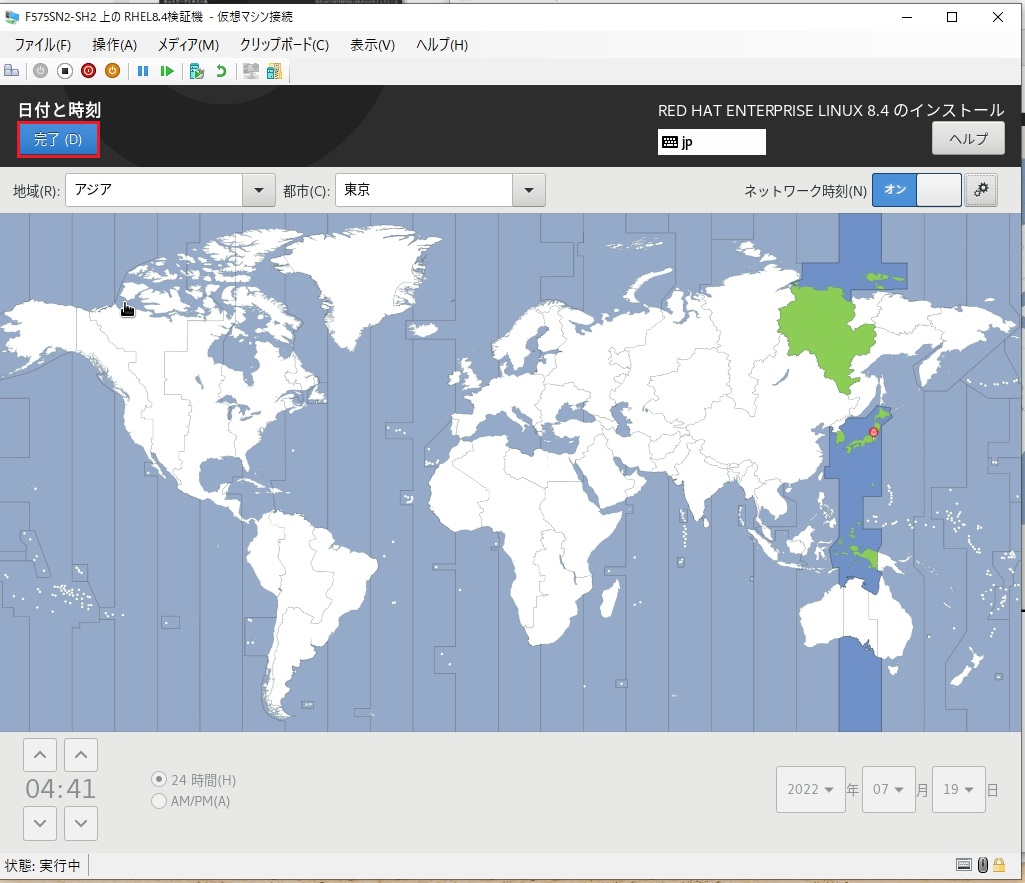The width and height of the screenshot is (1025, 883).
Task: Increase the hour value
Action: 40,755
